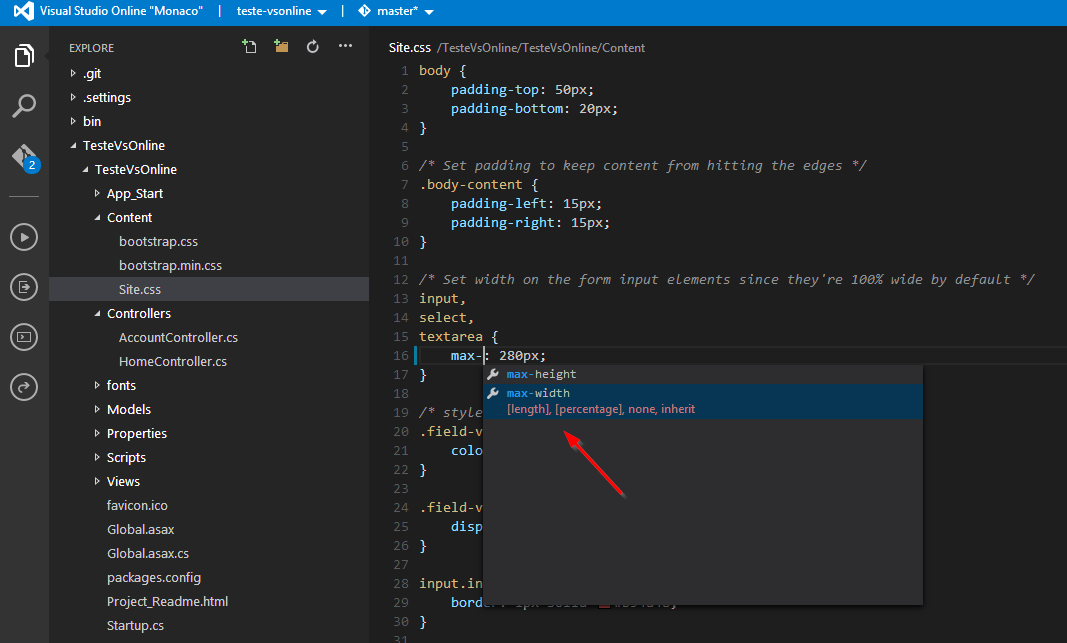Select Site.css in the file tree

point(209,289)
